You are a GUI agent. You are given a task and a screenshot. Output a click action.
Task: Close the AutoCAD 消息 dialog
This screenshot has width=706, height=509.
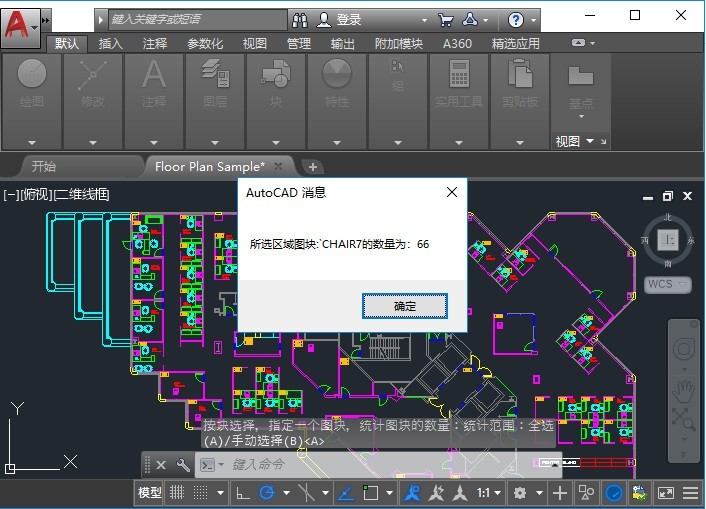[x=452, y=192]
